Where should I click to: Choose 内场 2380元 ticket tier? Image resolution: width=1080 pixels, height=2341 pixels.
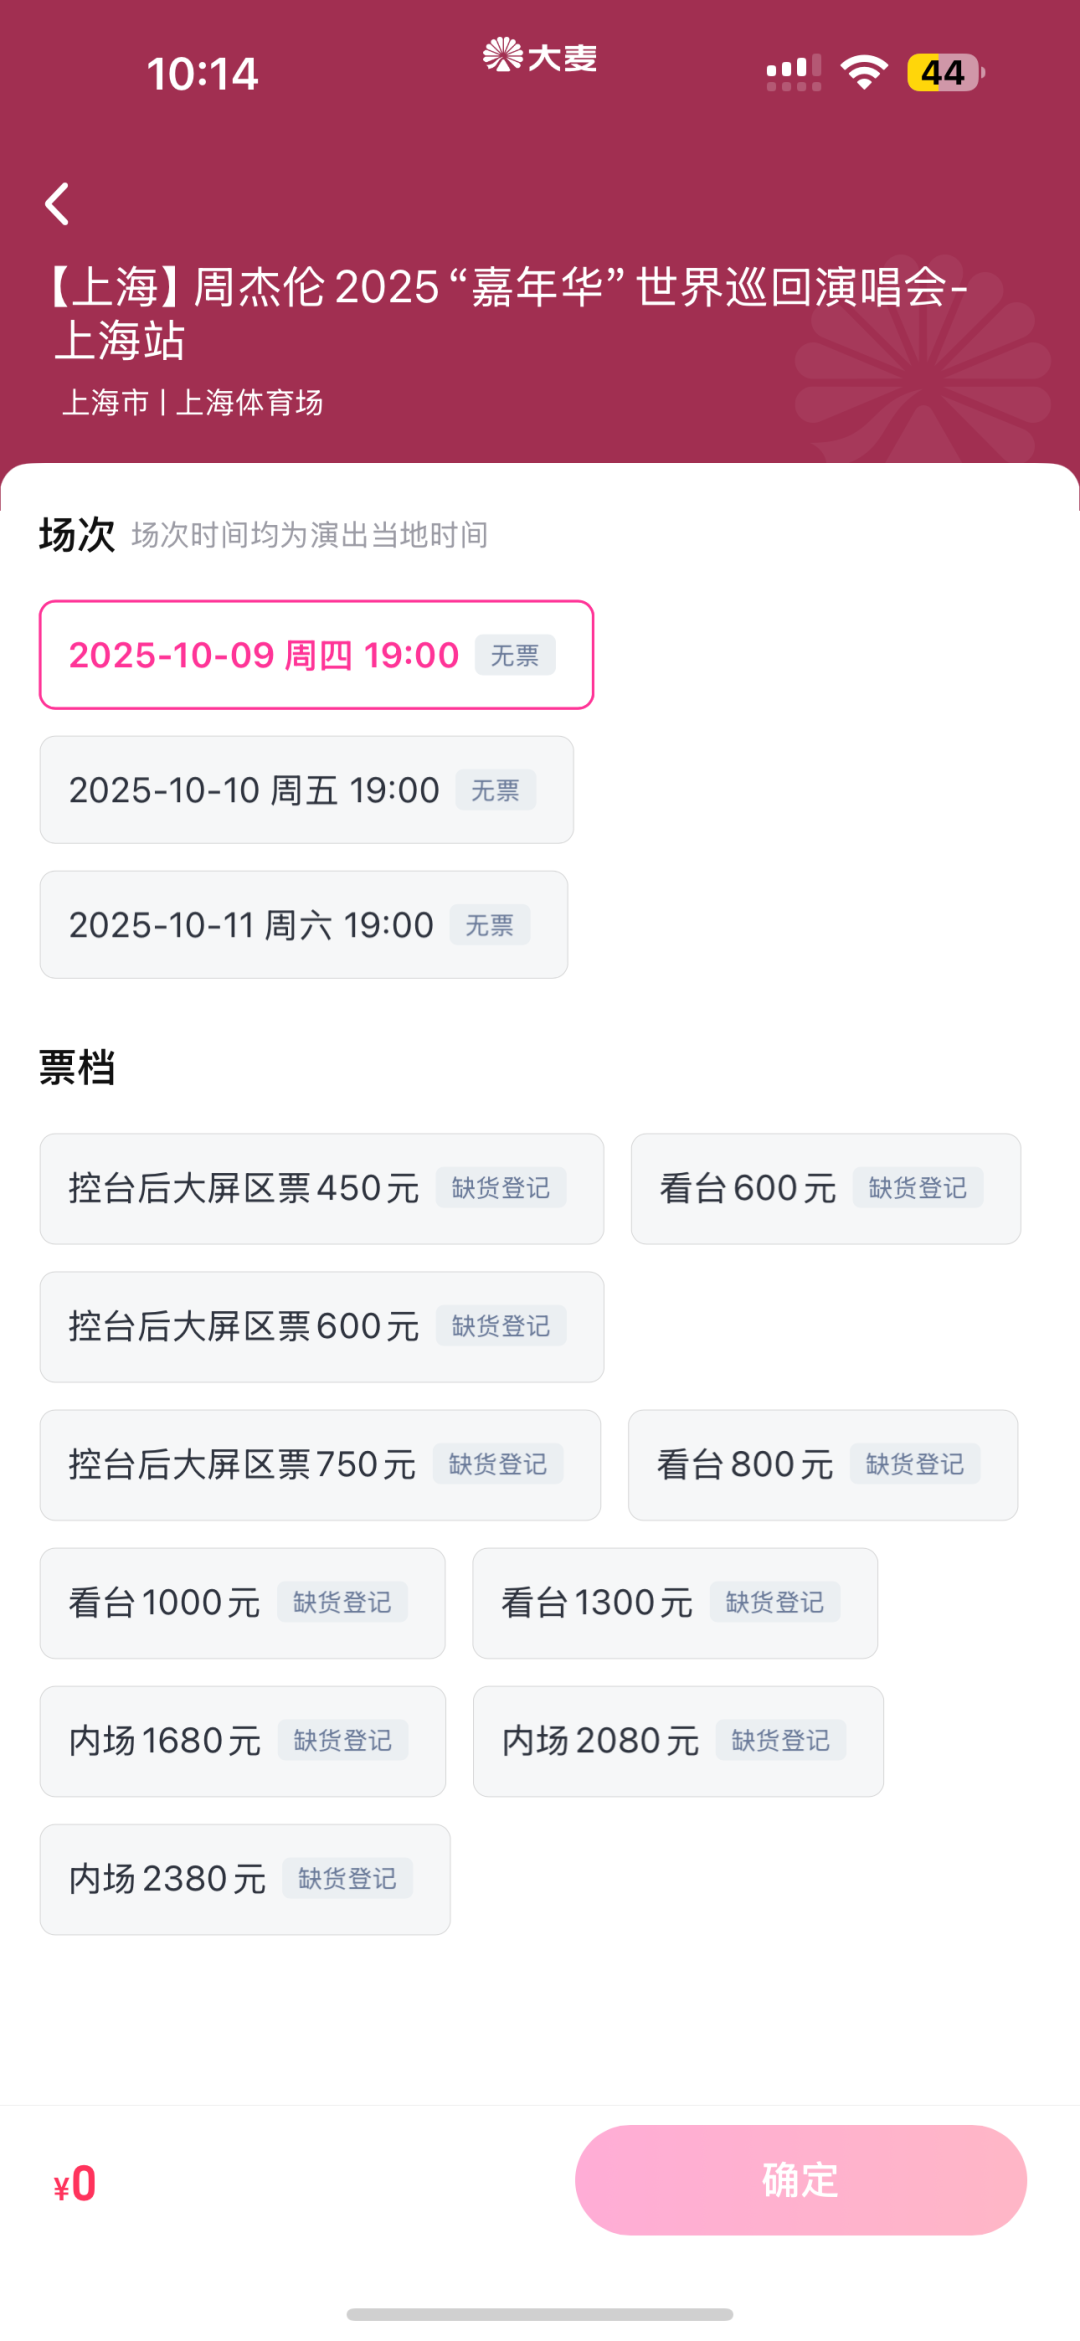(245, 1879)
